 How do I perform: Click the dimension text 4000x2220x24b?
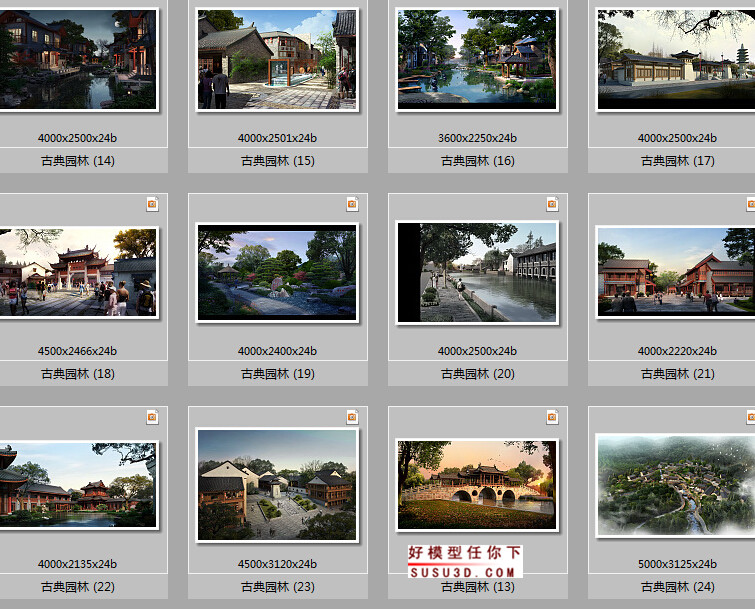click(677, 351)
